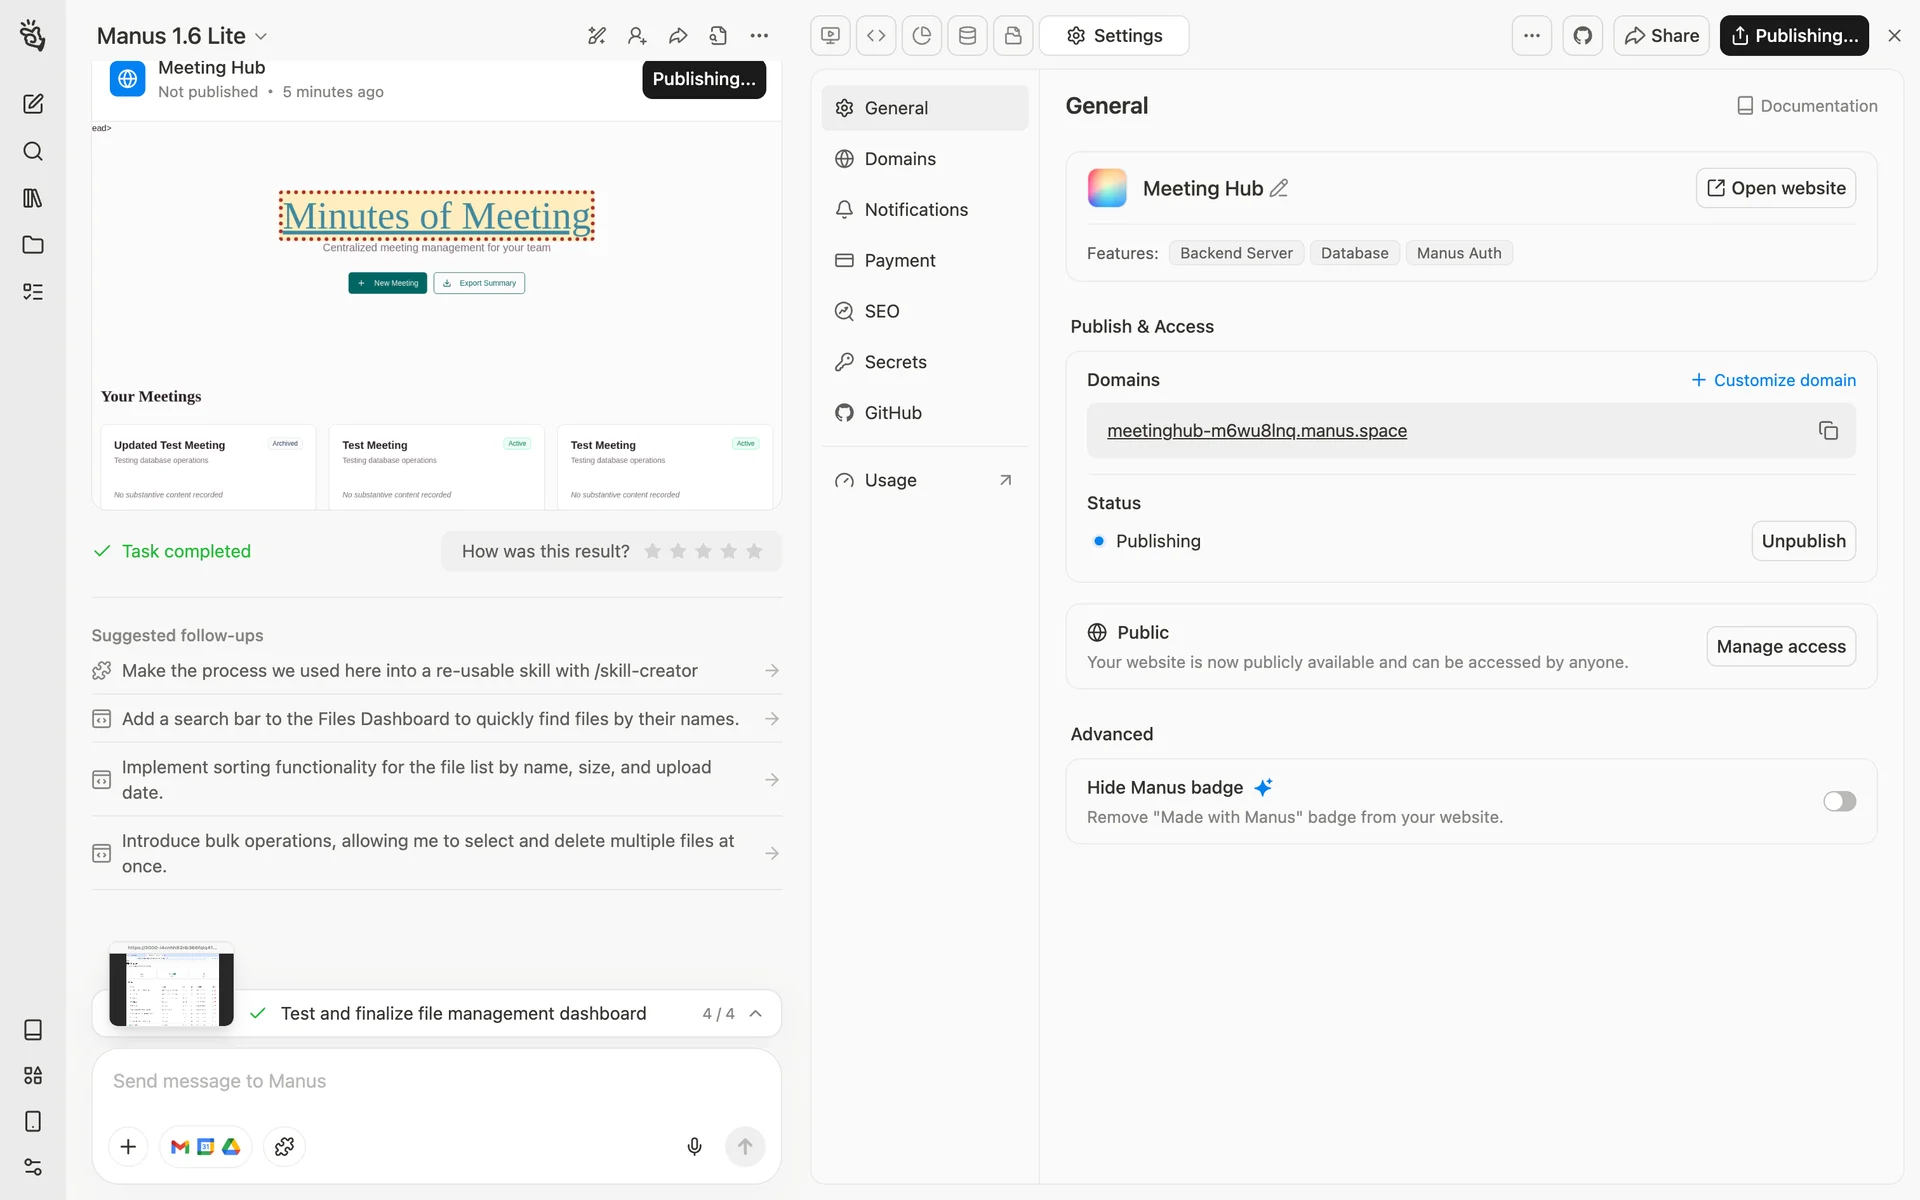Edit the Meeting Hub name with the pencil icon
This screenshot has width=1920, height=1200.
1279,188
